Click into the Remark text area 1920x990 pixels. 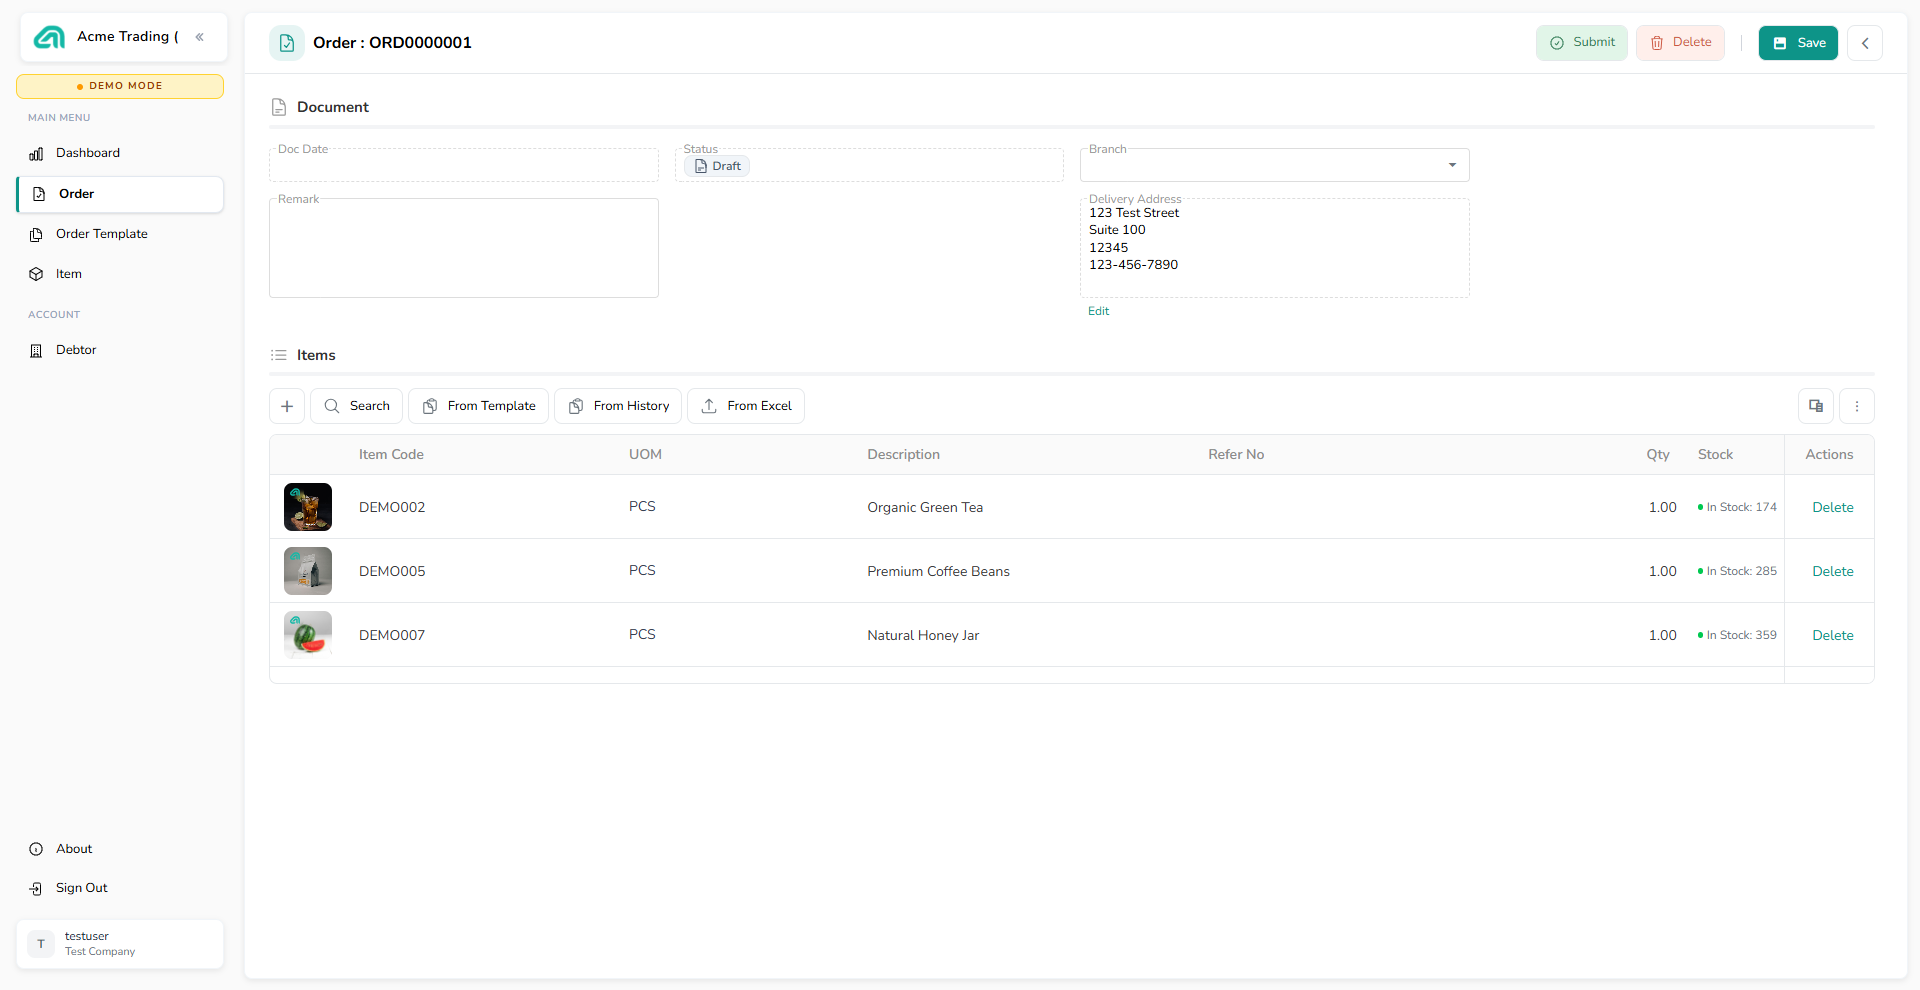pos(464,248)
